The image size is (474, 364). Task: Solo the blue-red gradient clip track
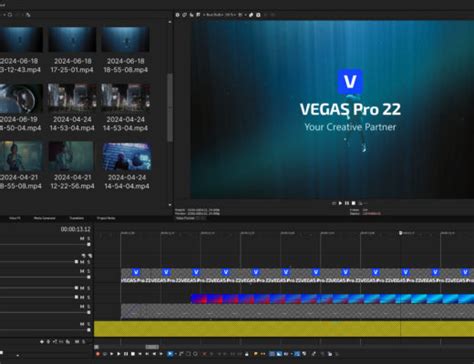point(89,297)
